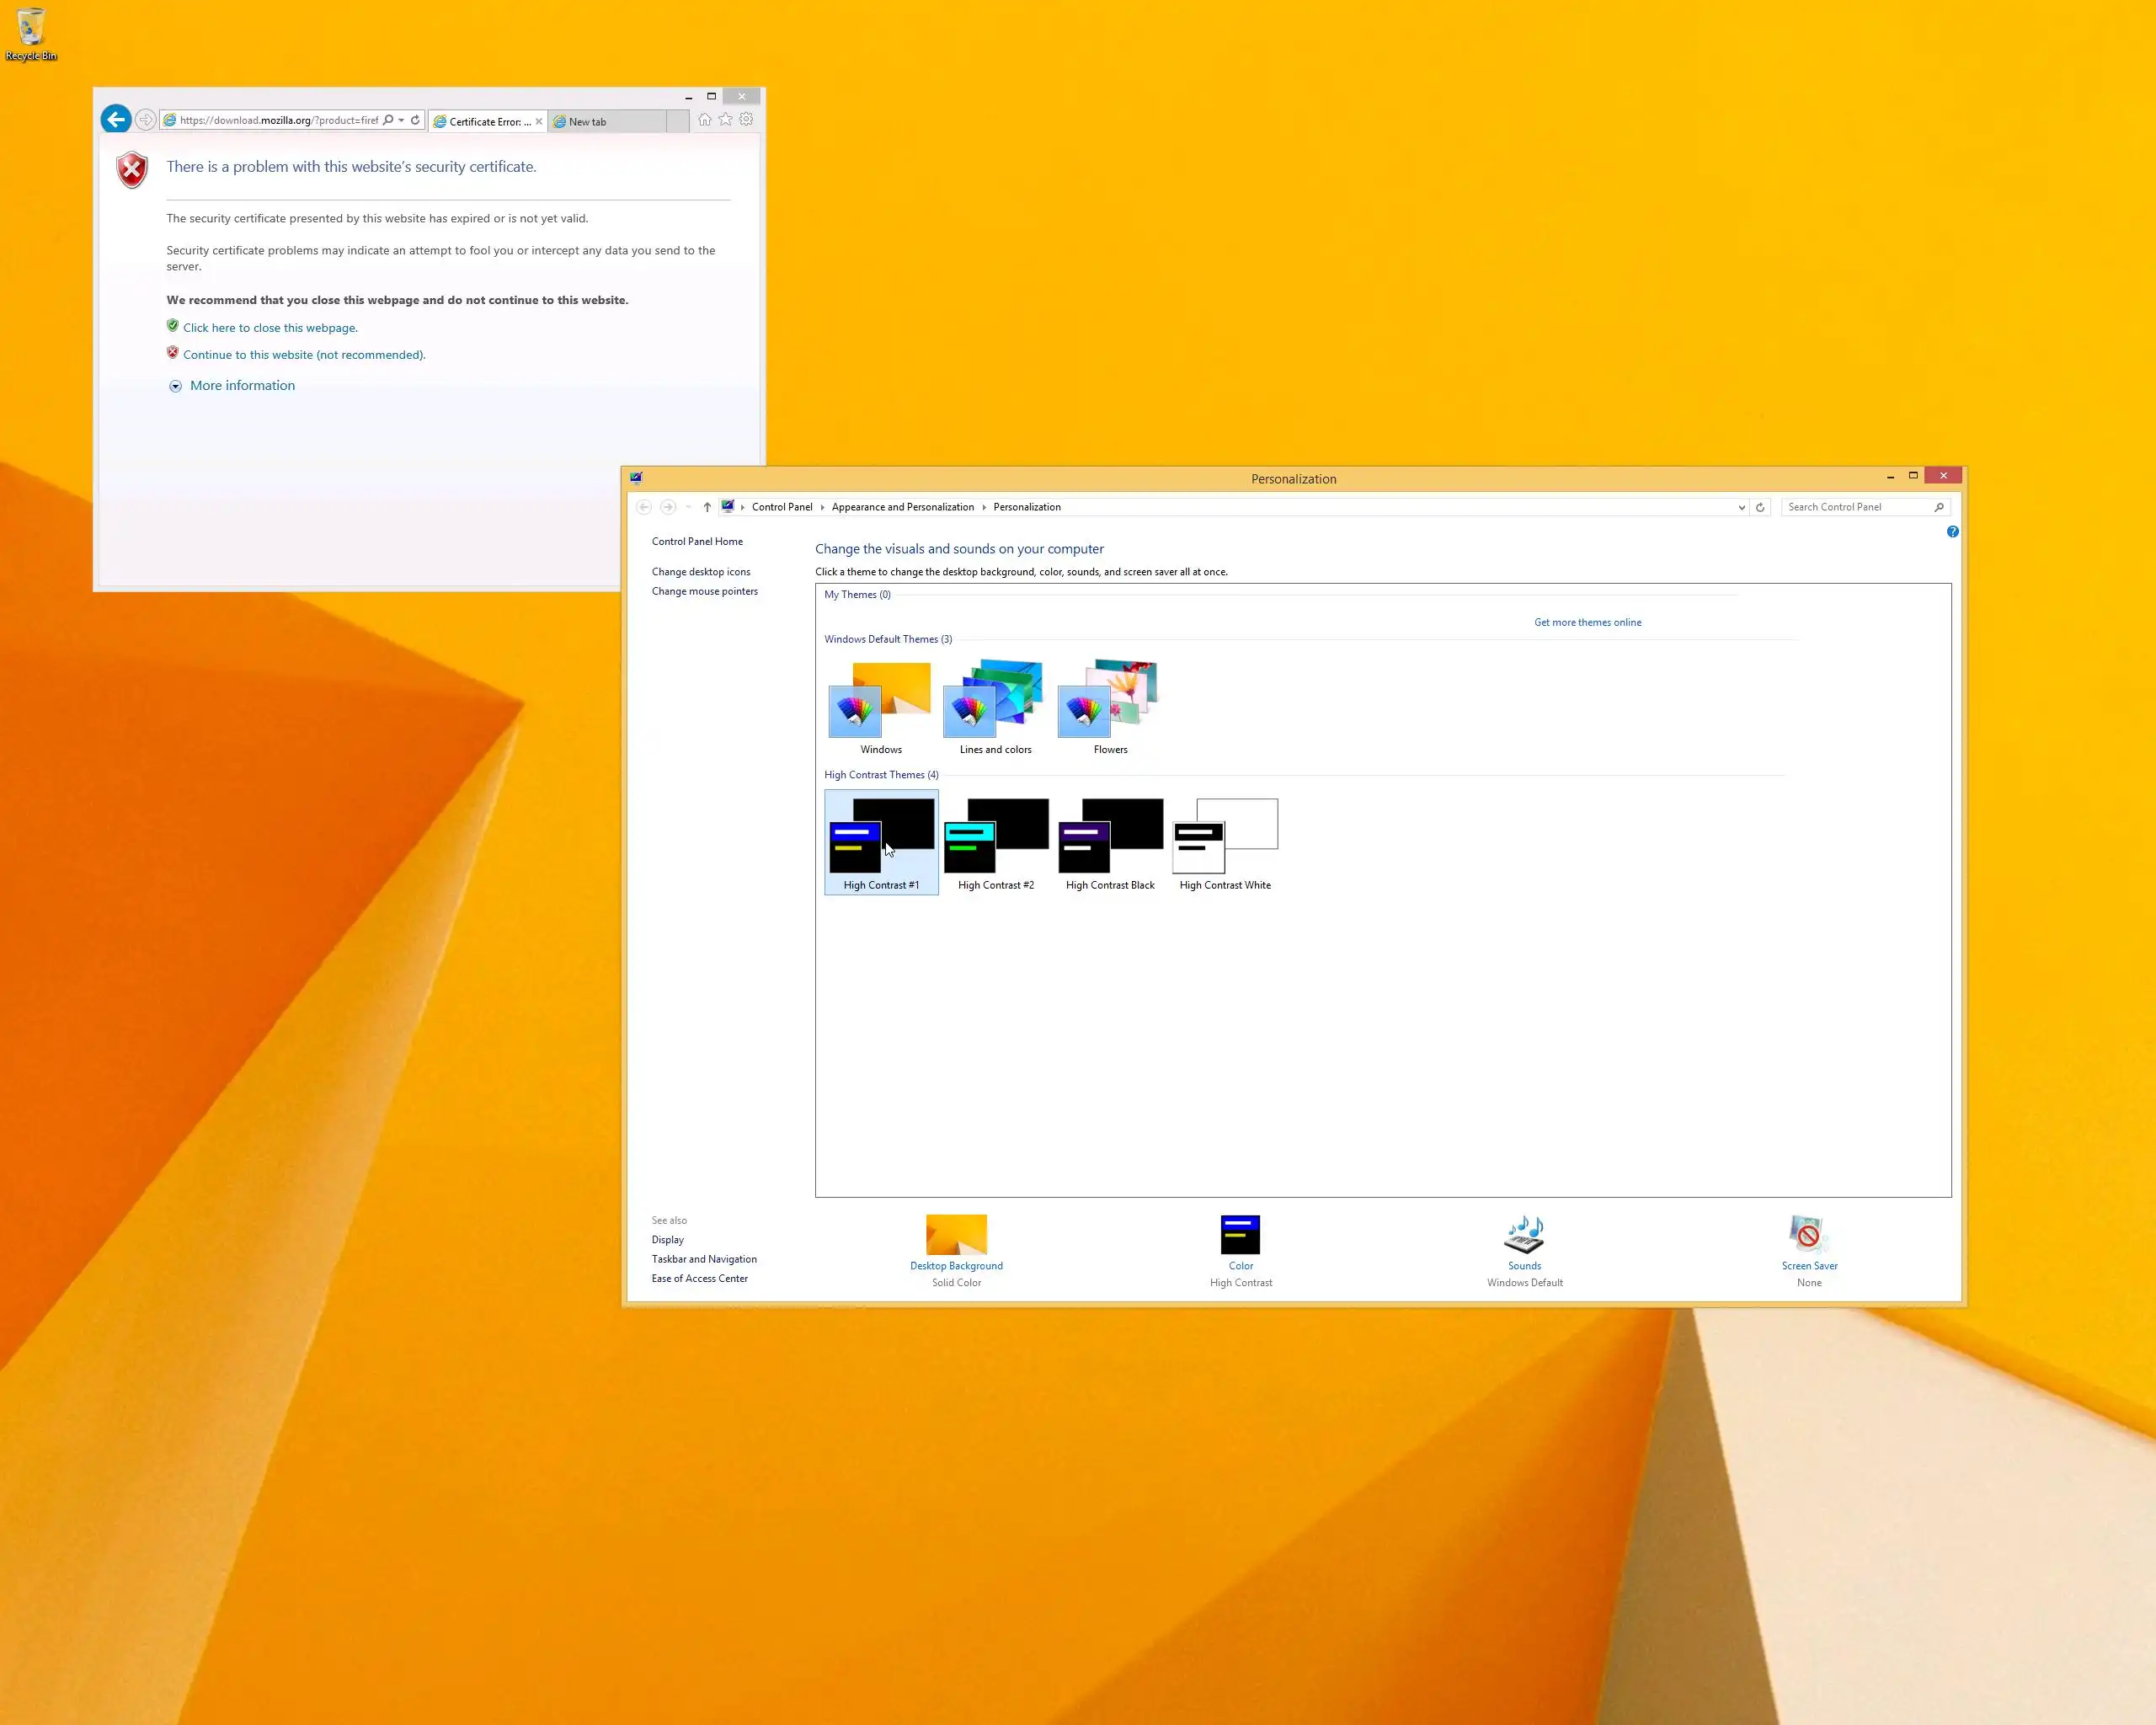Image resolution: width=2156 pixels, height=1725 pixels.
Task: Open the IE favorites star icon
Action: [726, 120]
